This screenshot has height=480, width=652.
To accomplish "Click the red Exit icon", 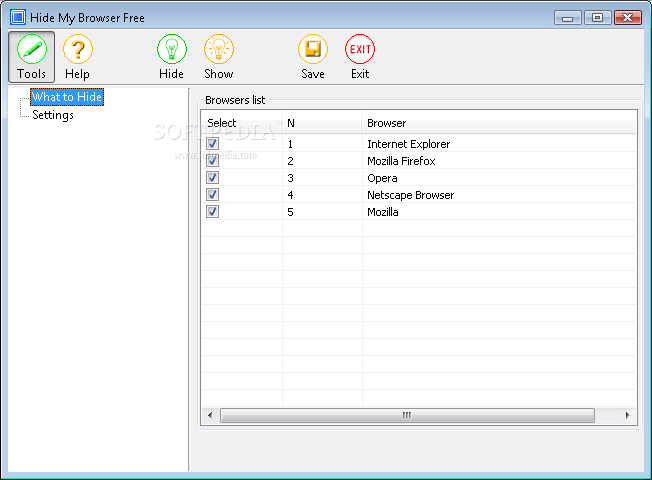I will coord(360,49).
